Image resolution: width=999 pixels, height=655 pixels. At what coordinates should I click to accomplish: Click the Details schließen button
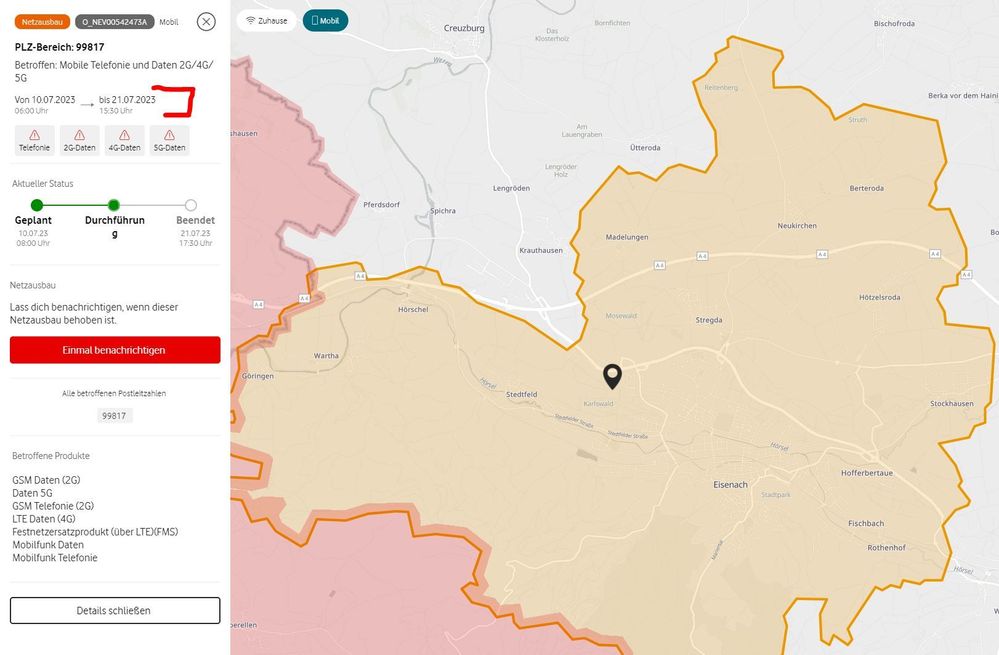pos(115,610)
